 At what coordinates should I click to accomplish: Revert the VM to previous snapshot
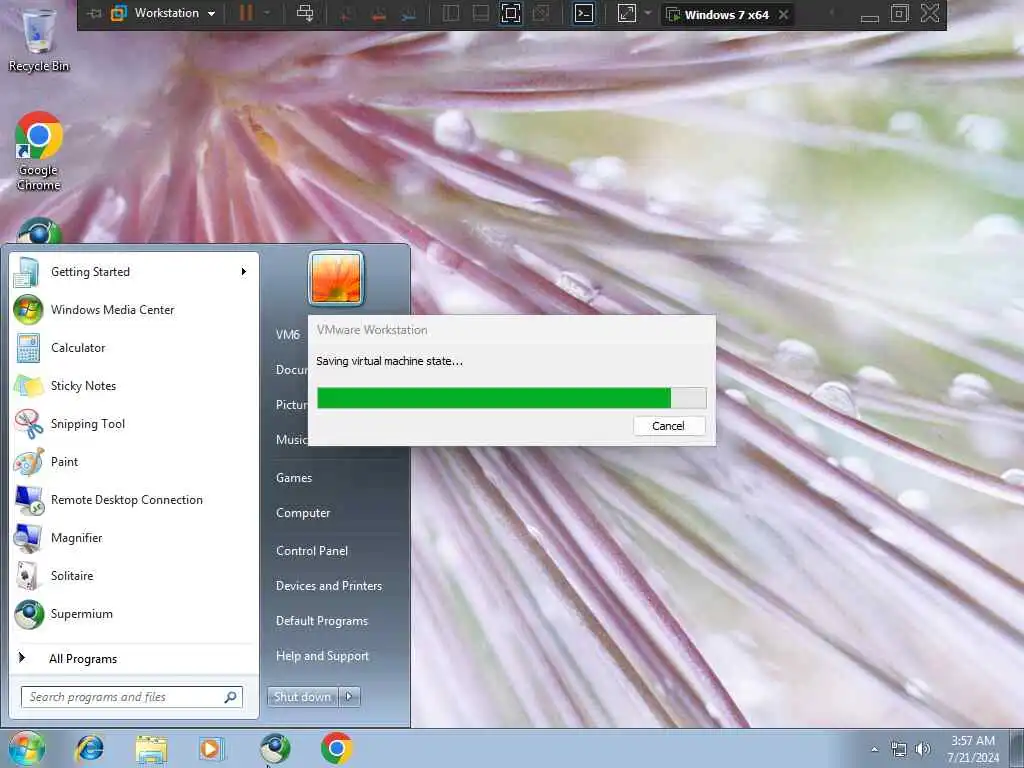[x=378, y=14]
